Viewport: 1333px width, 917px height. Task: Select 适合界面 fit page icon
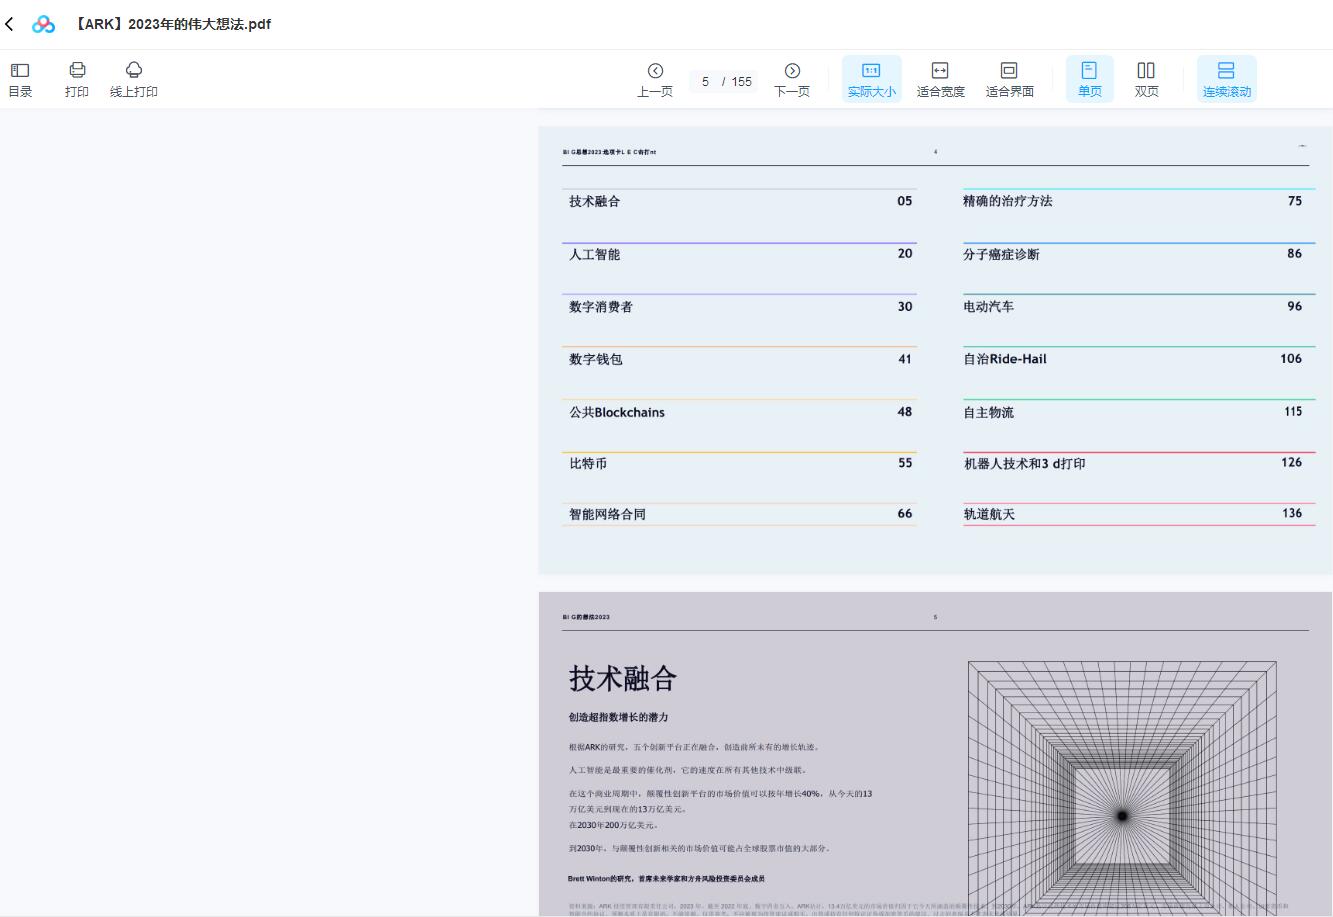[1009, 79]
